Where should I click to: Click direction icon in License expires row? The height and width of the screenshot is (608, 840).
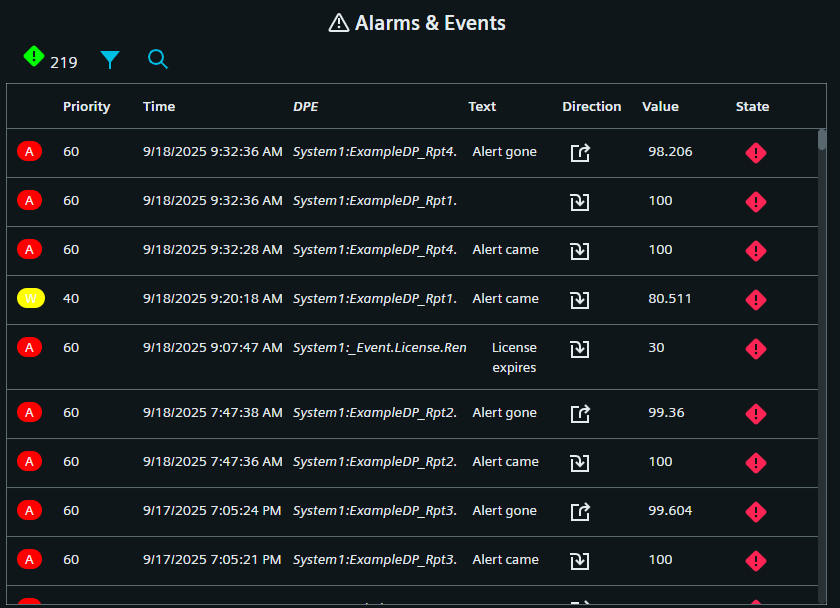[x=580, y=349]
